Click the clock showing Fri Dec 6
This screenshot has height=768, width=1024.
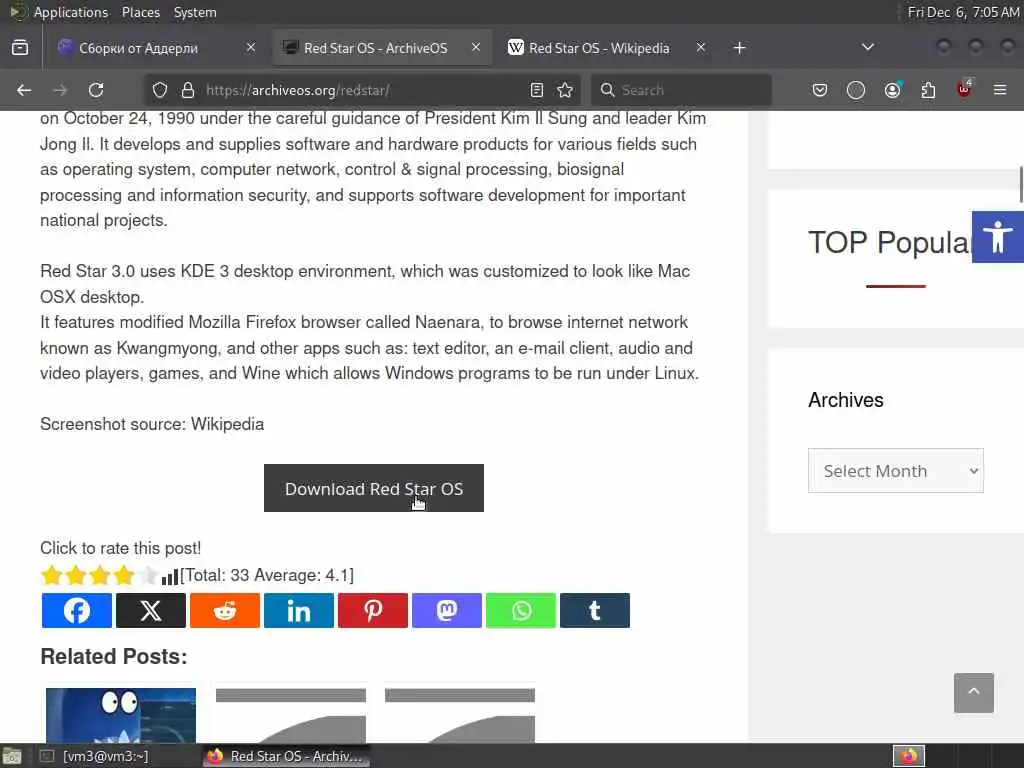[963, 12]
